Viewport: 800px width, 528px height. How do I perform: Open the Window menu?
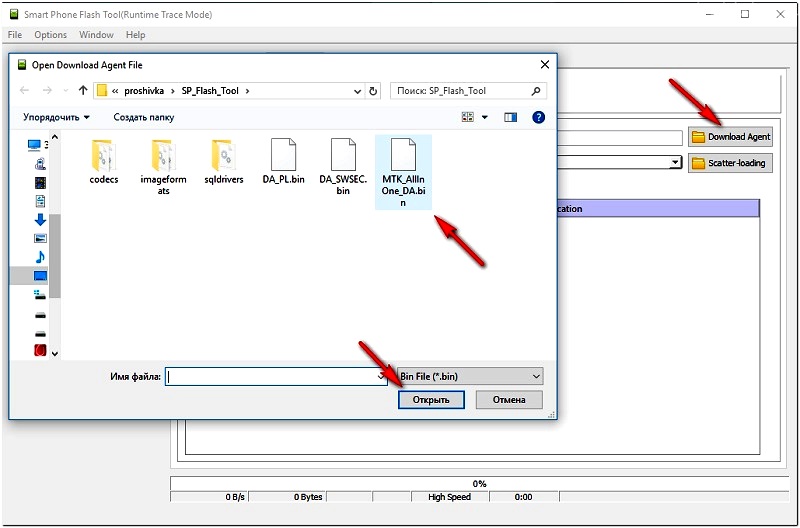coord(96,35)
